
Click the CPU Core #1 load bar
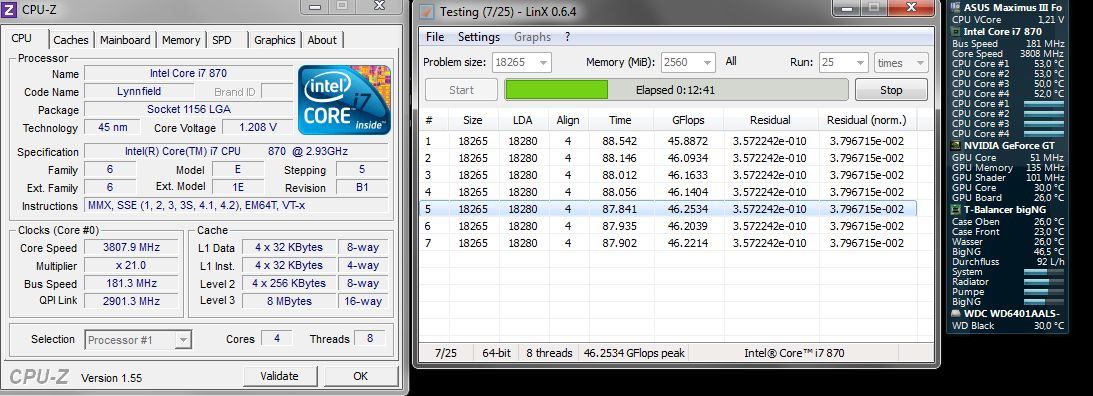pyautogui.click(x=1044, y=104)
